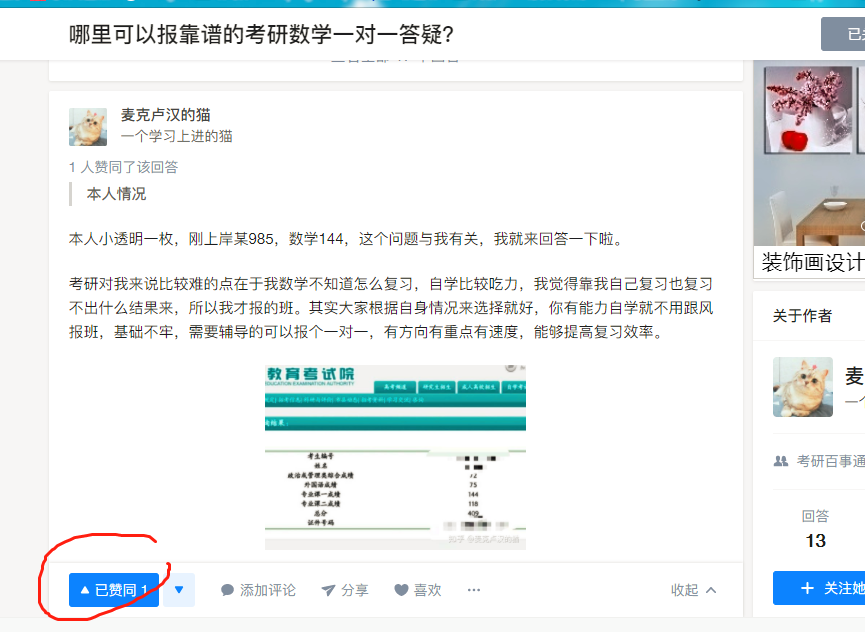865x632 pixels.
Task: Click the author tagline 一个学习上进的猫
Action: pyautogui.click(x=177, y=136)
